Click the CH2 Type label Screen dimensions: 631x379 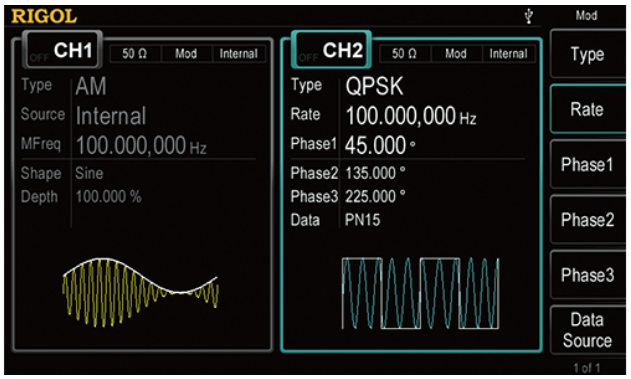pos(306,85)
